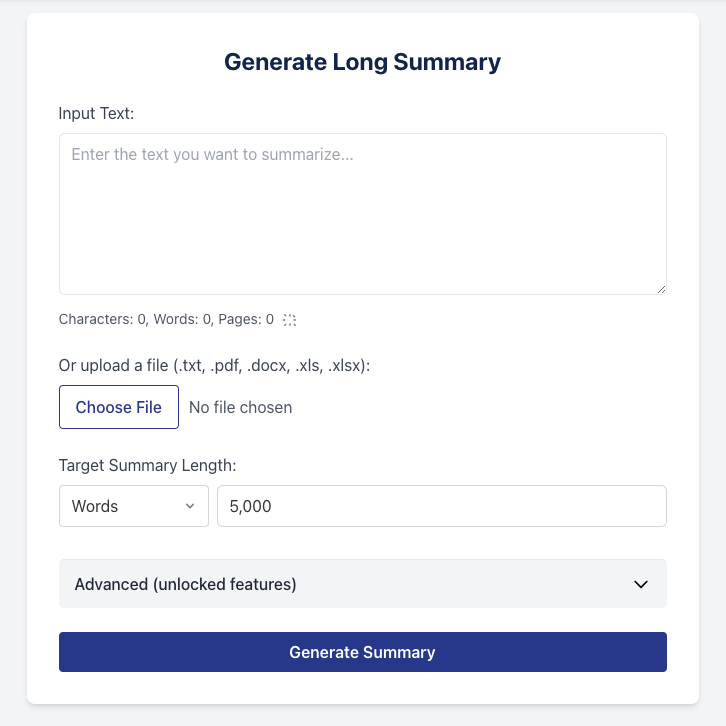726x726 pixels.
Task: Click the "Pages: 0" counter text
Action: 239,320
